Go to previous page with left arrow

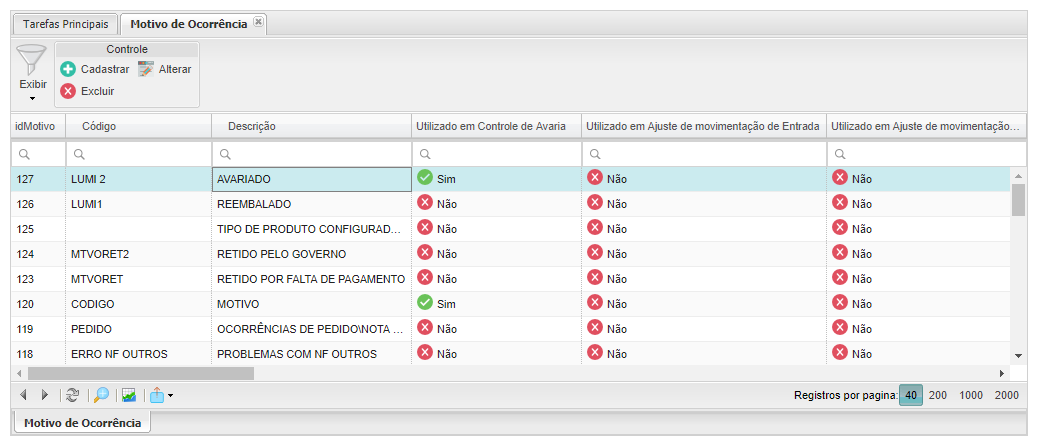(23, 395)
